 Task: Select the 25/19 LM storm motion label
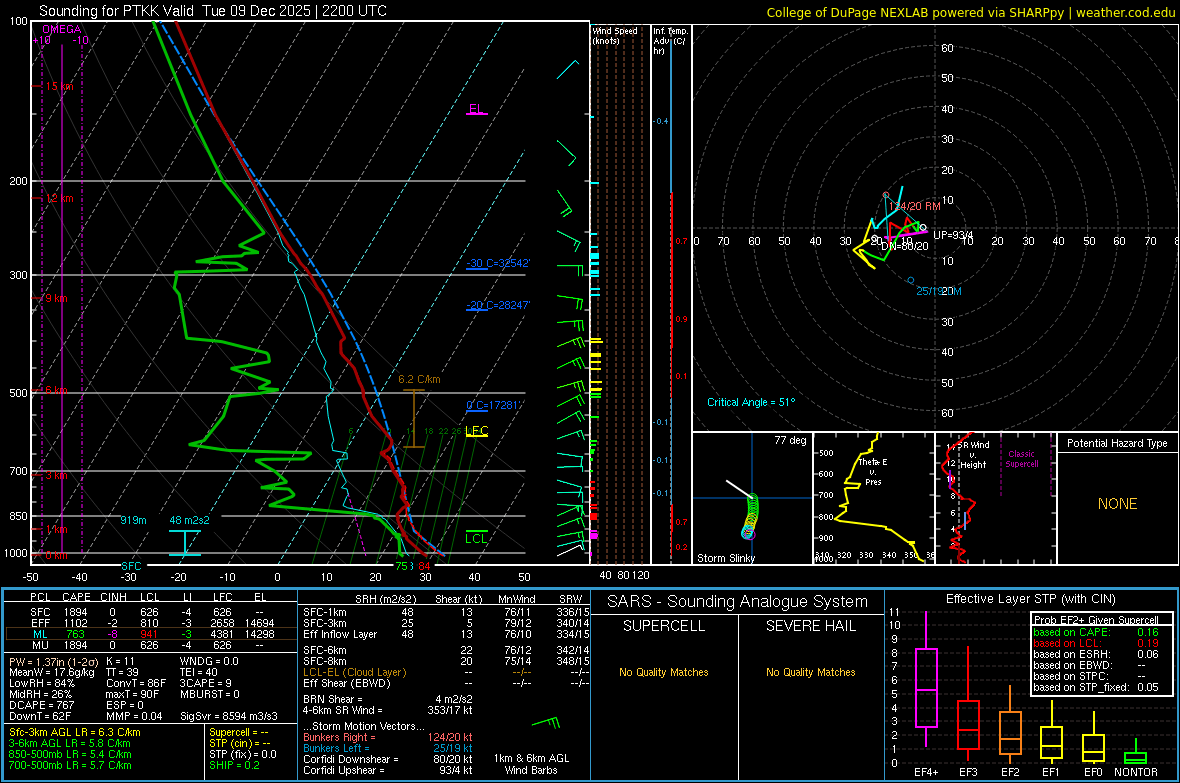[x=938, y=291]
